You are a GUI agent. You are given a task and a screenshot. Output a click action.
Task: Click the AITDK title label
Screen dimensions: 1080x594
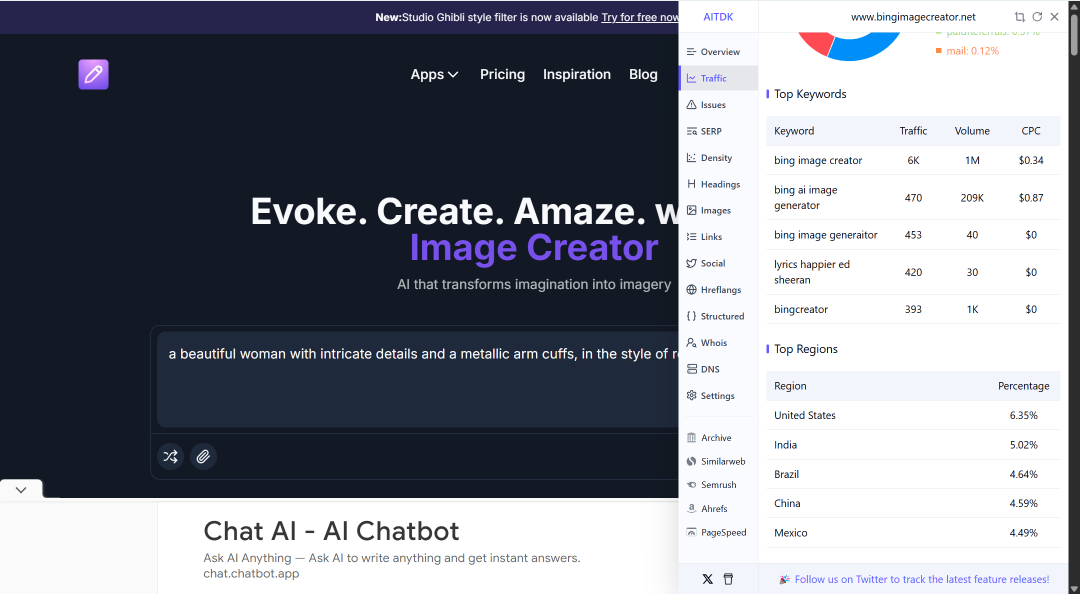pos(718,17)
